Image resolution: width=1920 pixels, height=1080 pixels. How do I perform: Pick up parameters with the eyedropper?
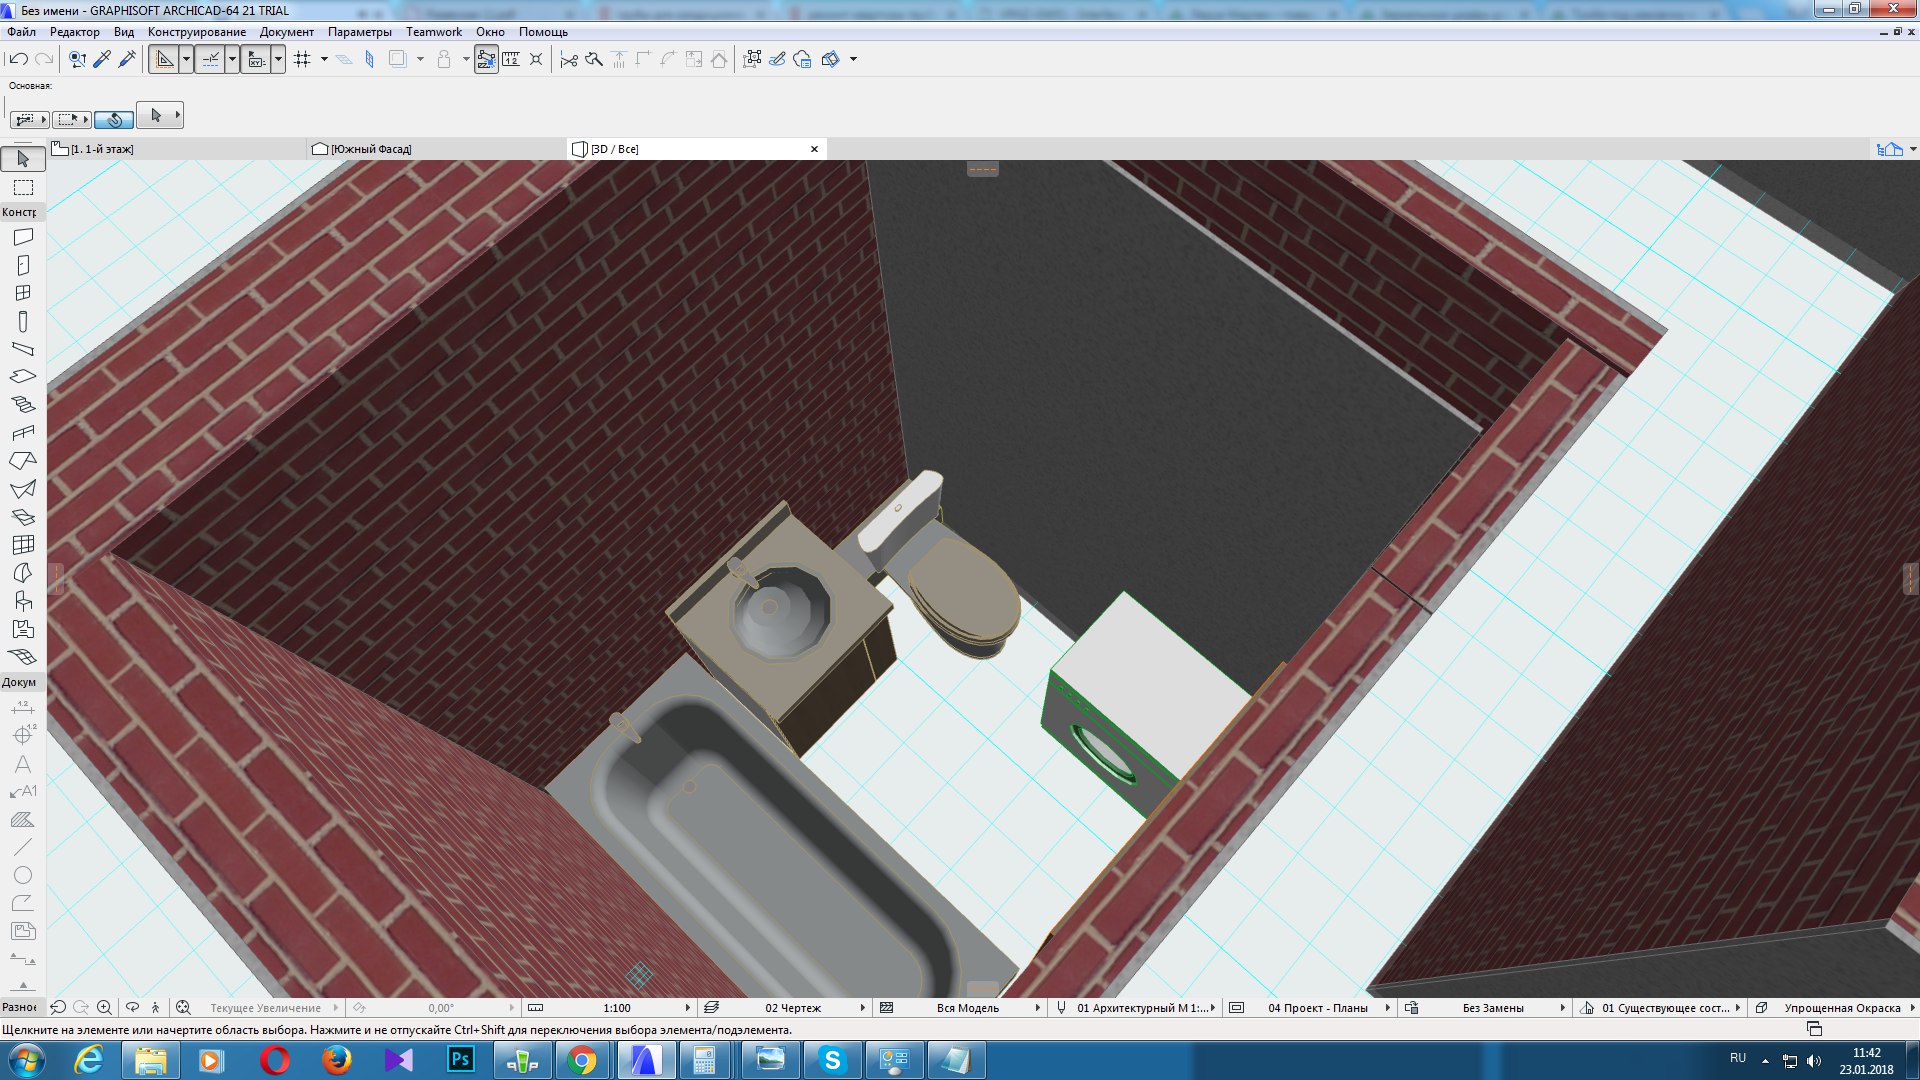(x=102, y=59)
